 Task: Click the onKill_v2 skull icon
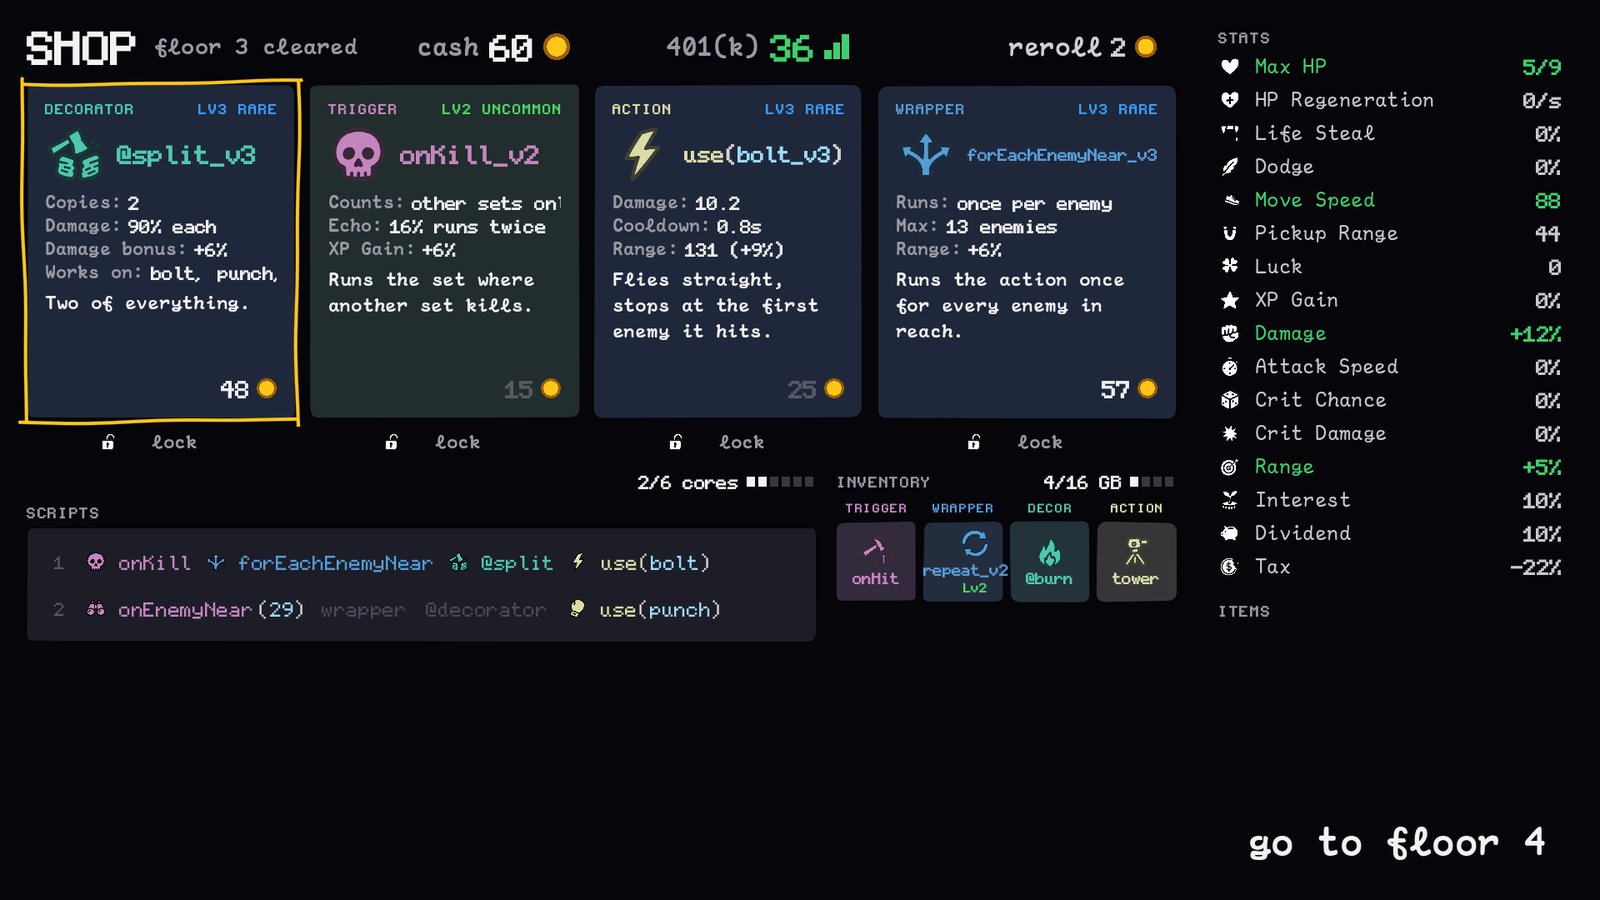358,155
